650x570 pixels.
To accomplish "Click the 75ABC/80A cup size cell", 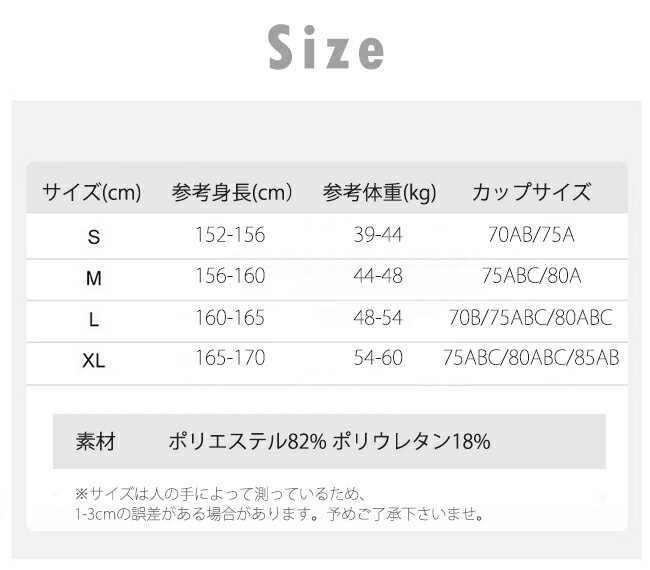I will pos(531,278).
